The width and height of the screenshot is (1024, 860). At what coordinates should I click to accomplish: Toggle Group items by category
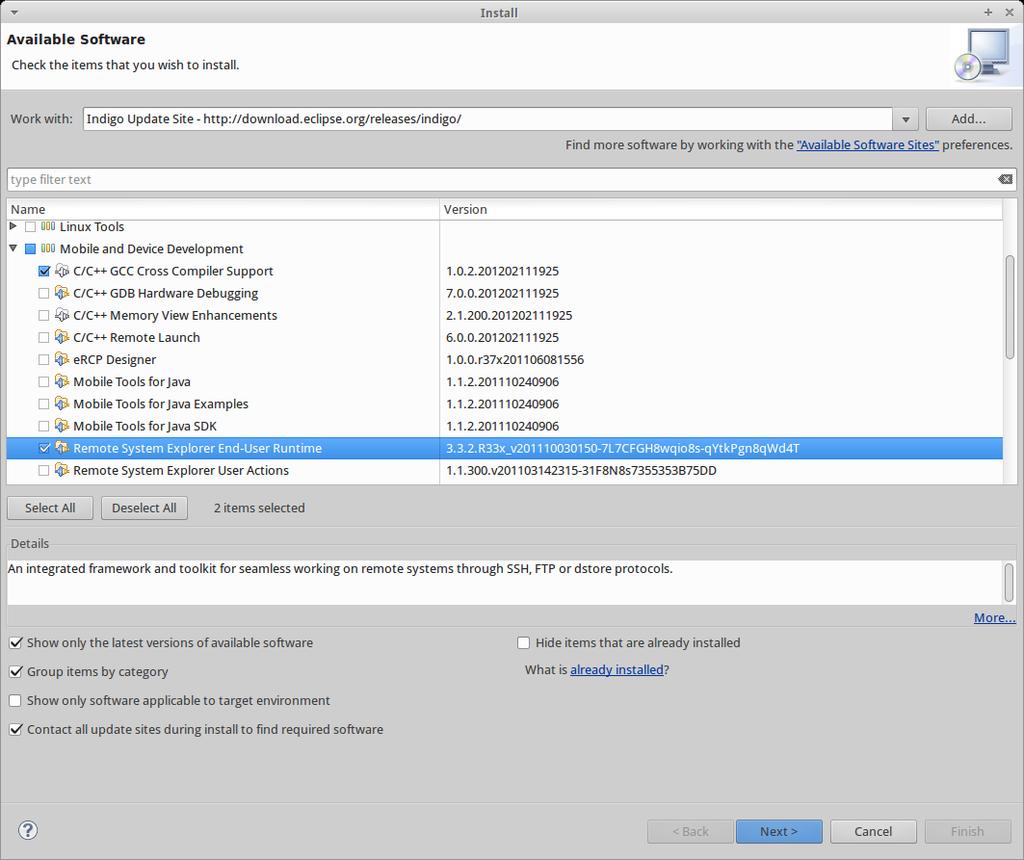coord(16,672)
